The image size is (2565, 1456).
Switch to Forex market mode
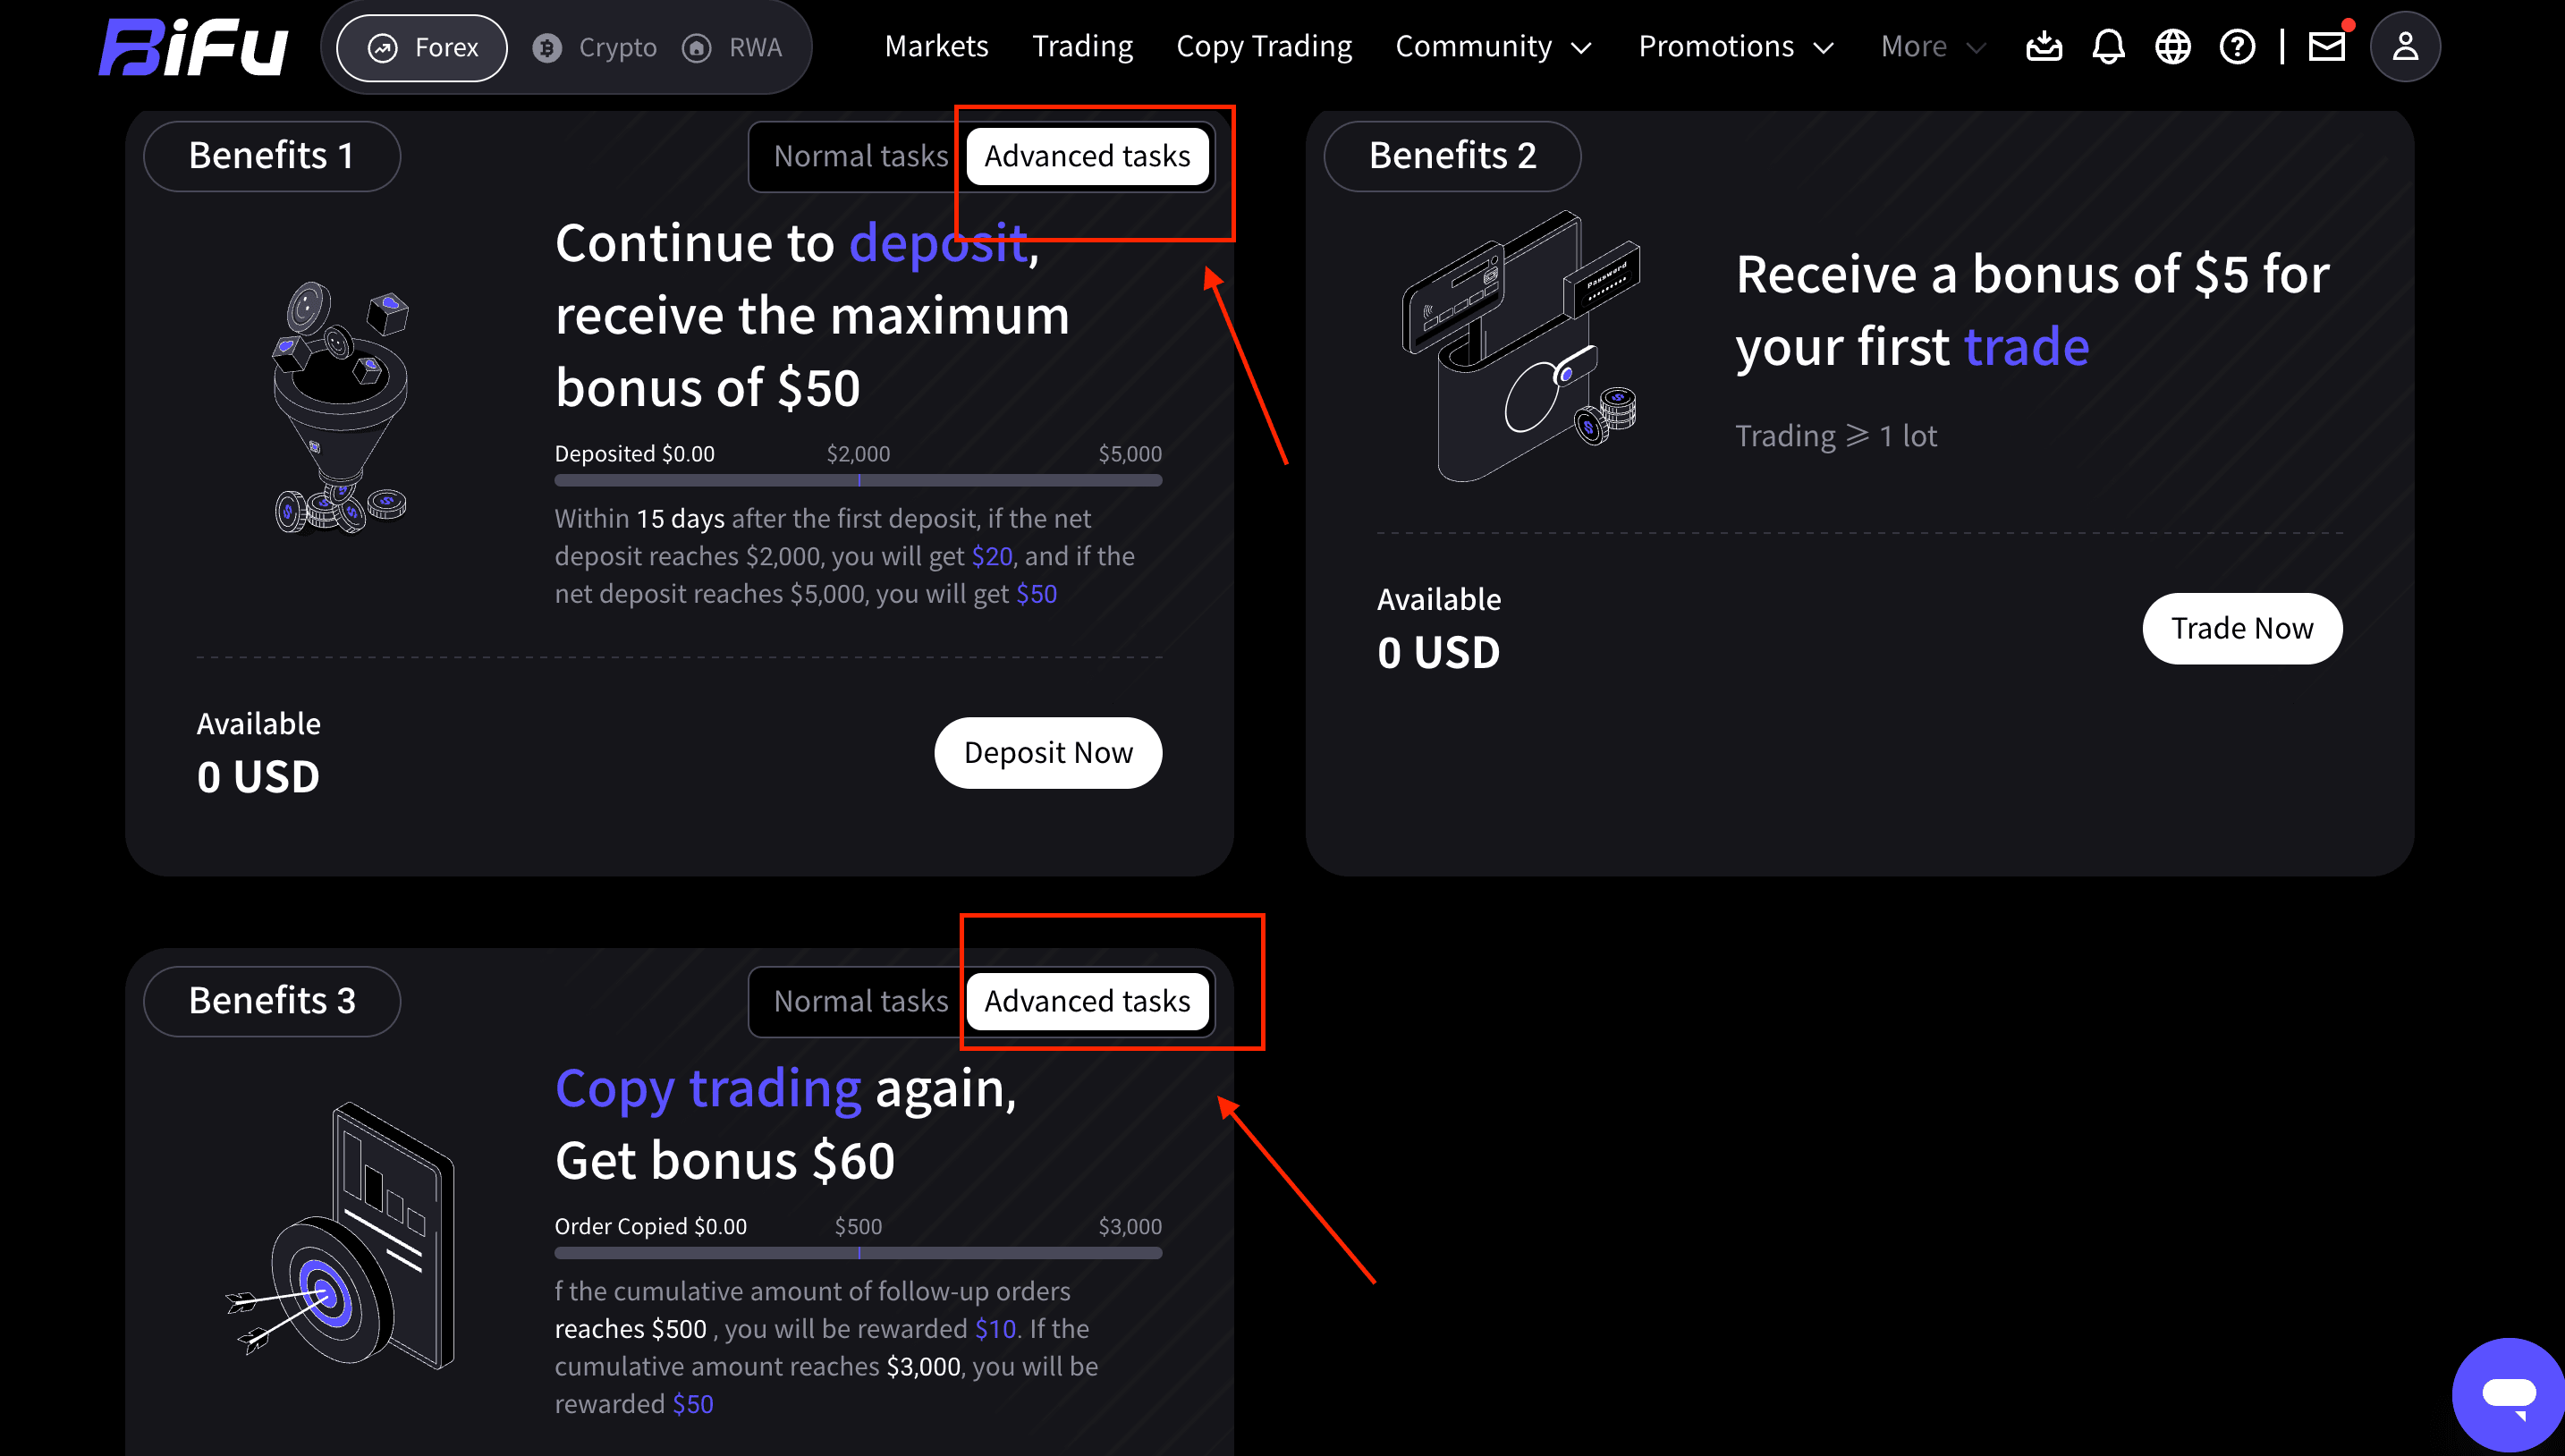click(422, 48)
